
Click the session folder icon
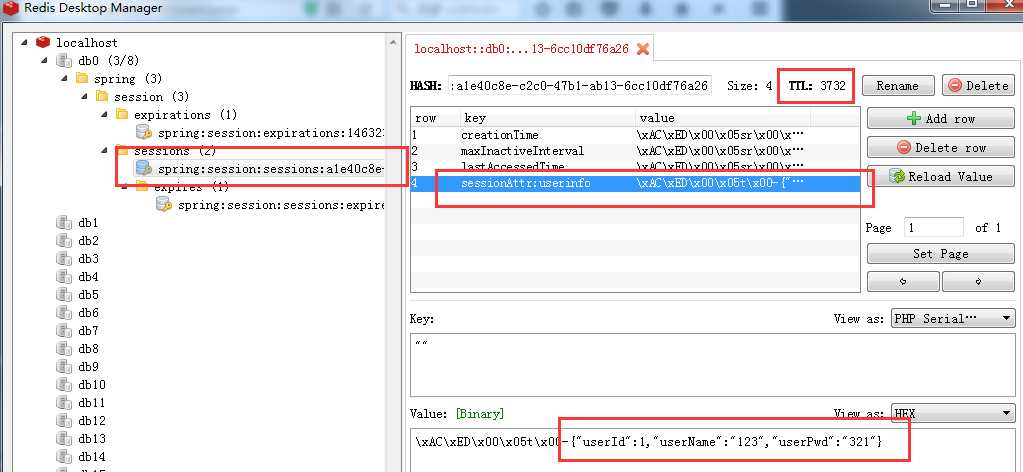coord(102,97)
